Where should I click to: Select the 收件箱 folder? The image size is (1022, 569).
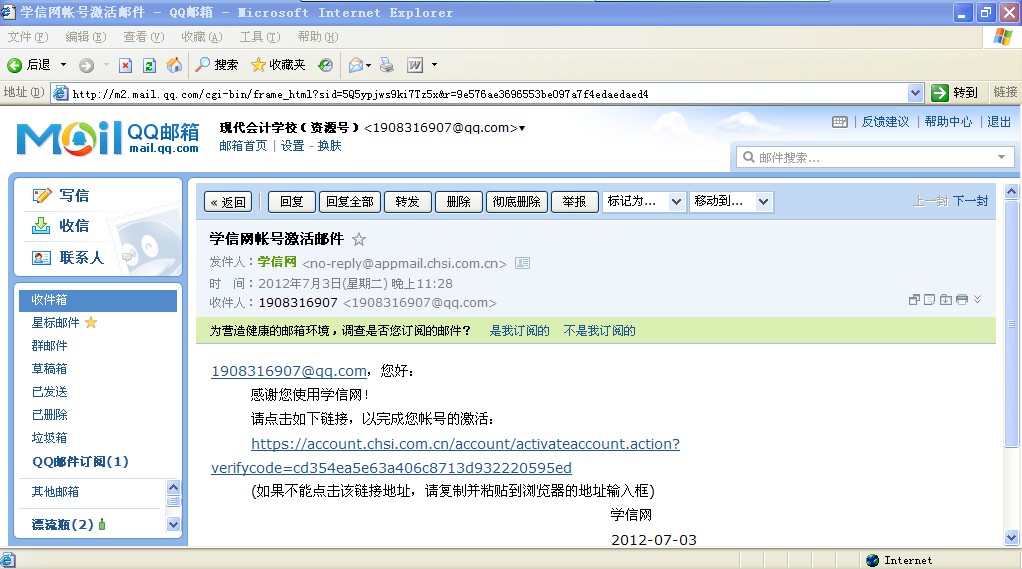tap(98, 300)
